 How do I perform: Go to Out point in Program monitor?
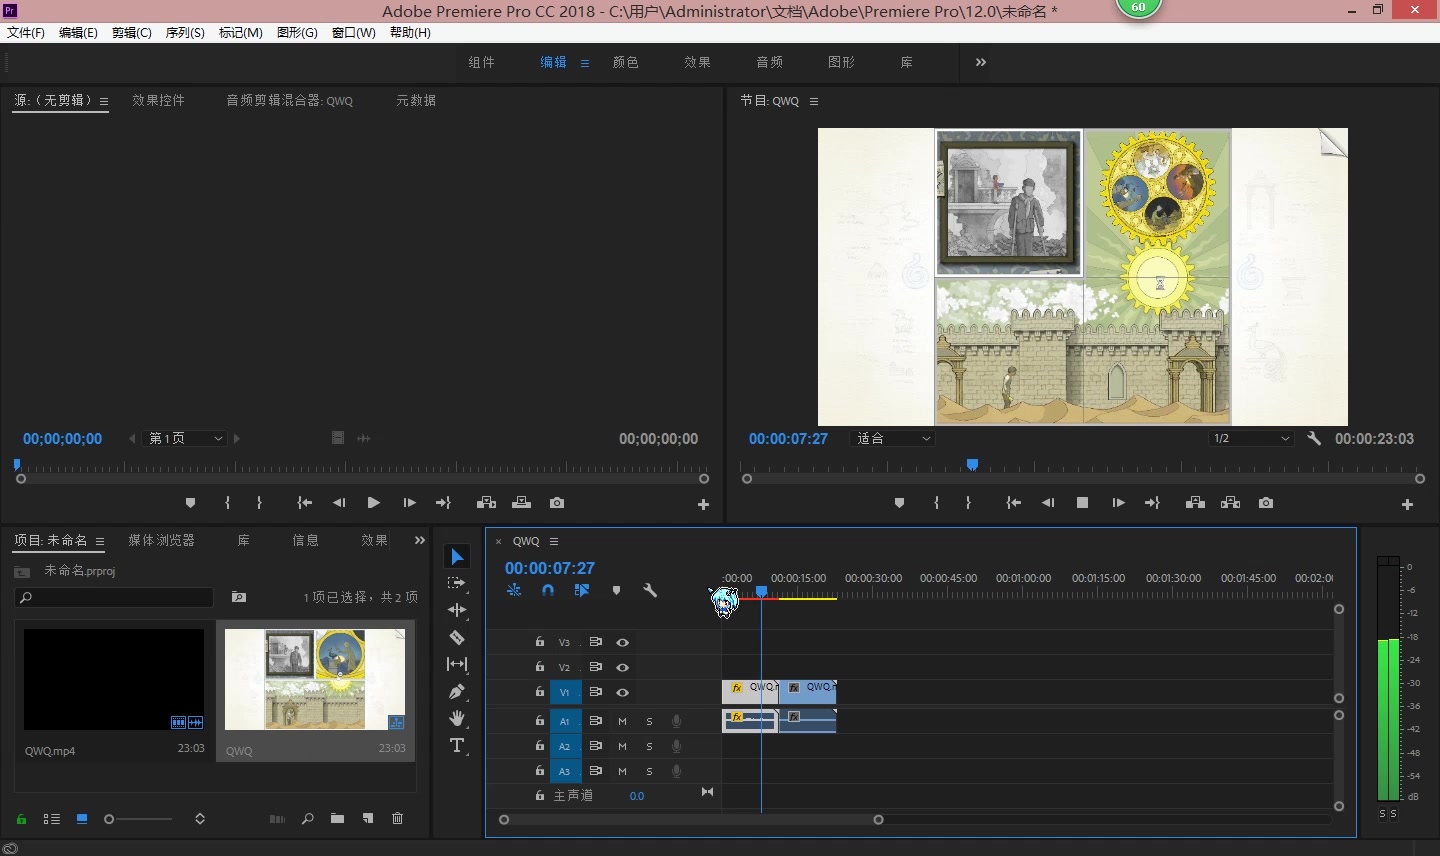[1152, 503]
